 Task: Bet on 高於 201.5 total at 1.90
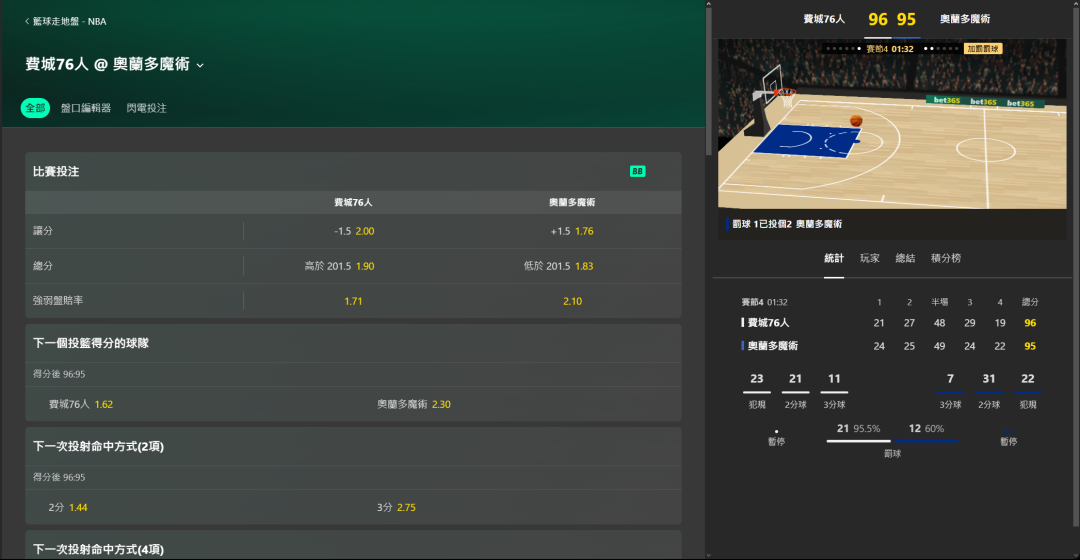point(339,266)
